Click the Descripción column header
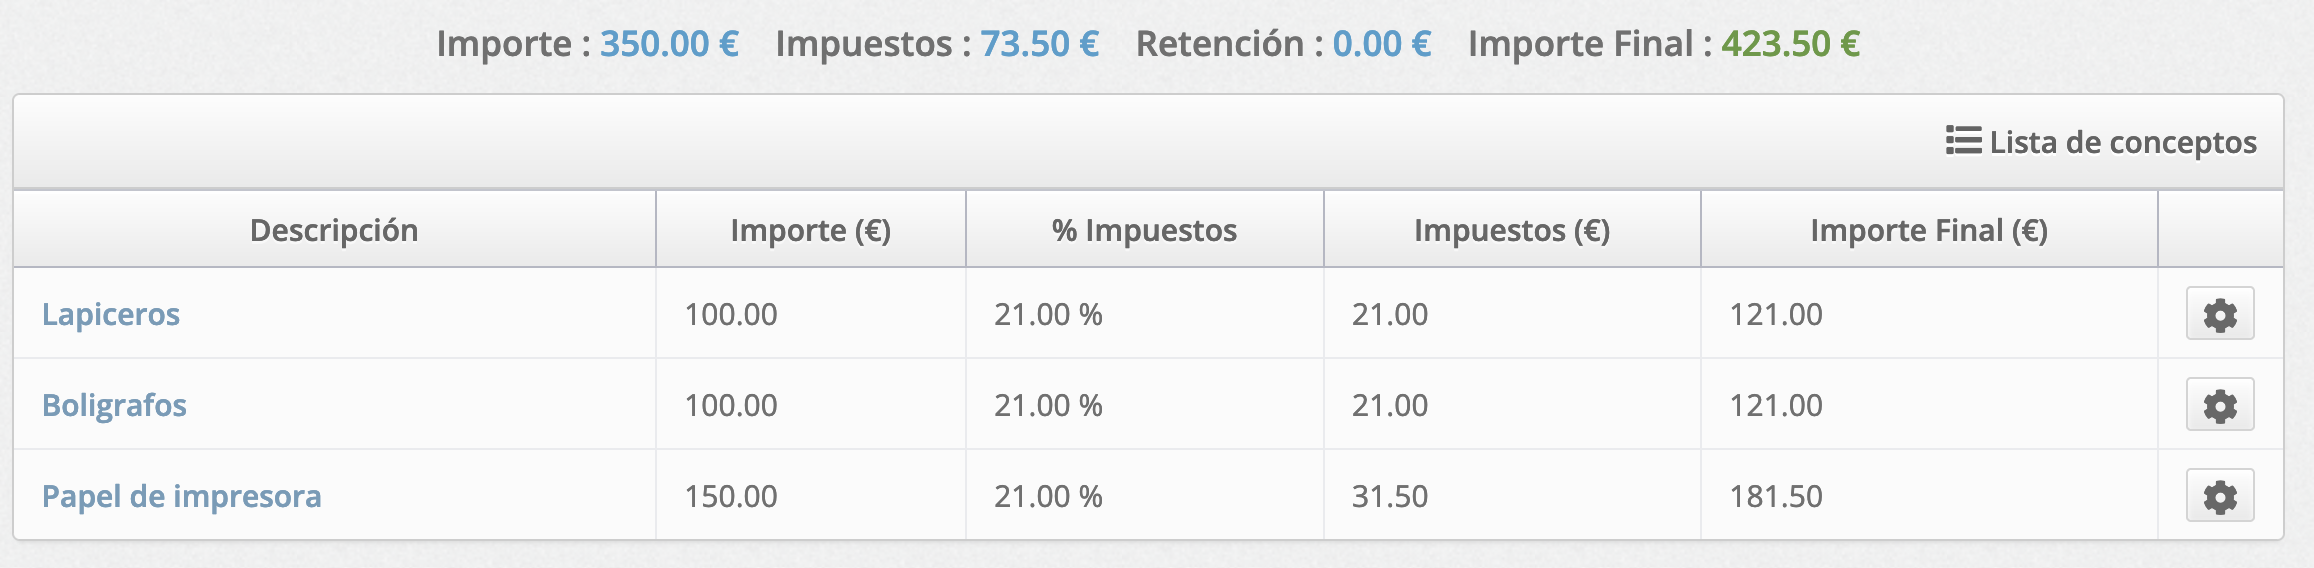Viewport: 2314px width, 568px height. tap(334, 230)
